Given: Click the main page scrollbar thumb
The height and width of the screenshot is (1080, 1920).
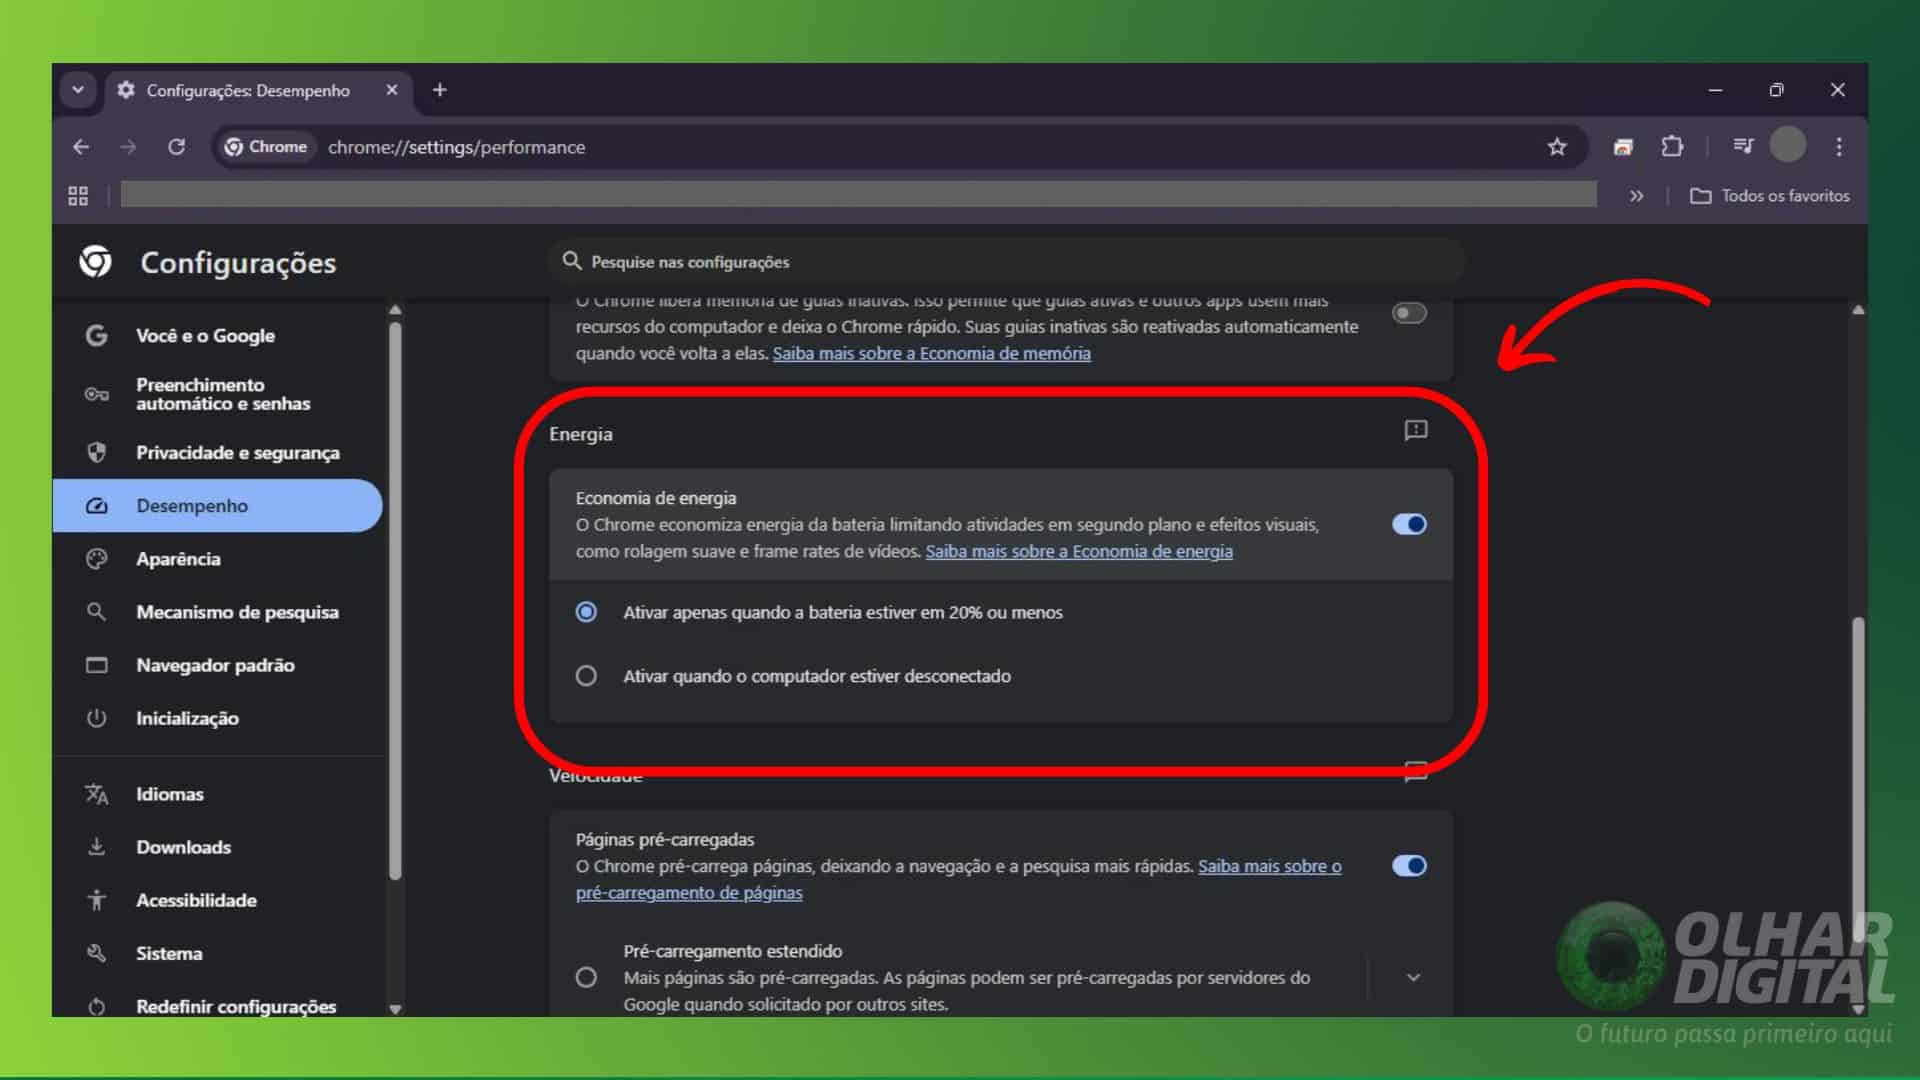Looking at the screenshot, I should [1858, 780].
